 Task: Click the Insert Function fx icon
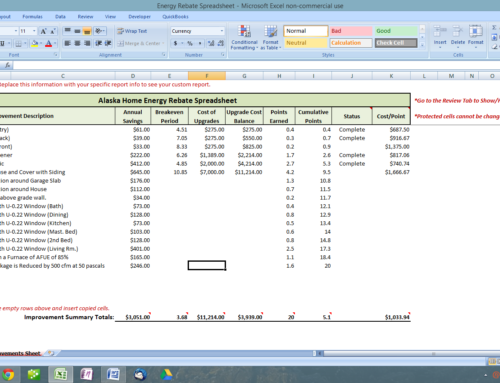7,65
